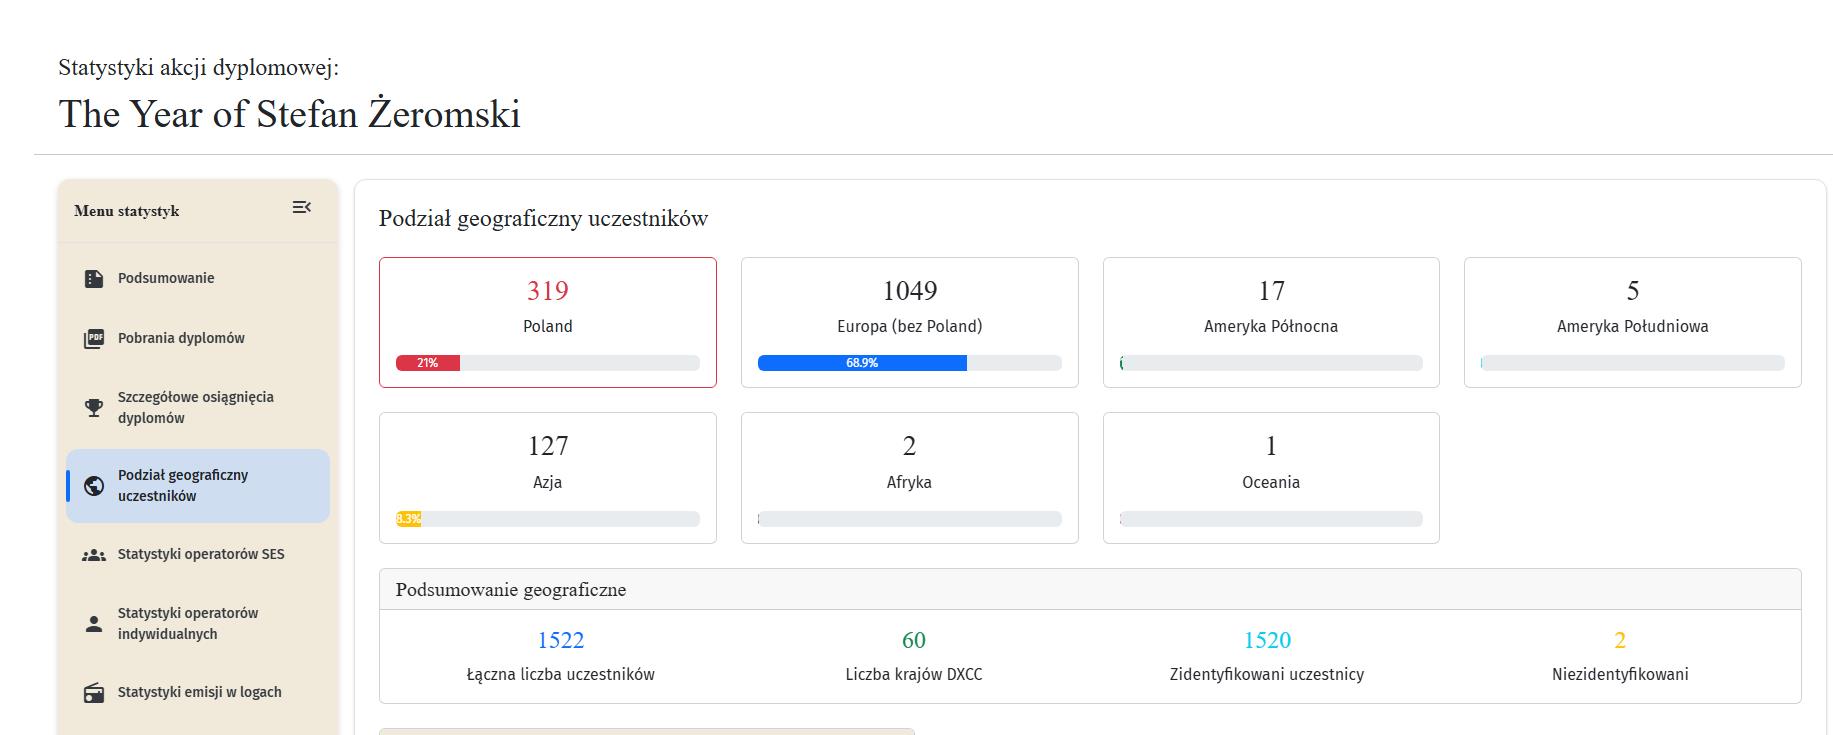
Task: Select the Europa (bez Poland) card
Action: pyautogui.click(x=909, y=320)
